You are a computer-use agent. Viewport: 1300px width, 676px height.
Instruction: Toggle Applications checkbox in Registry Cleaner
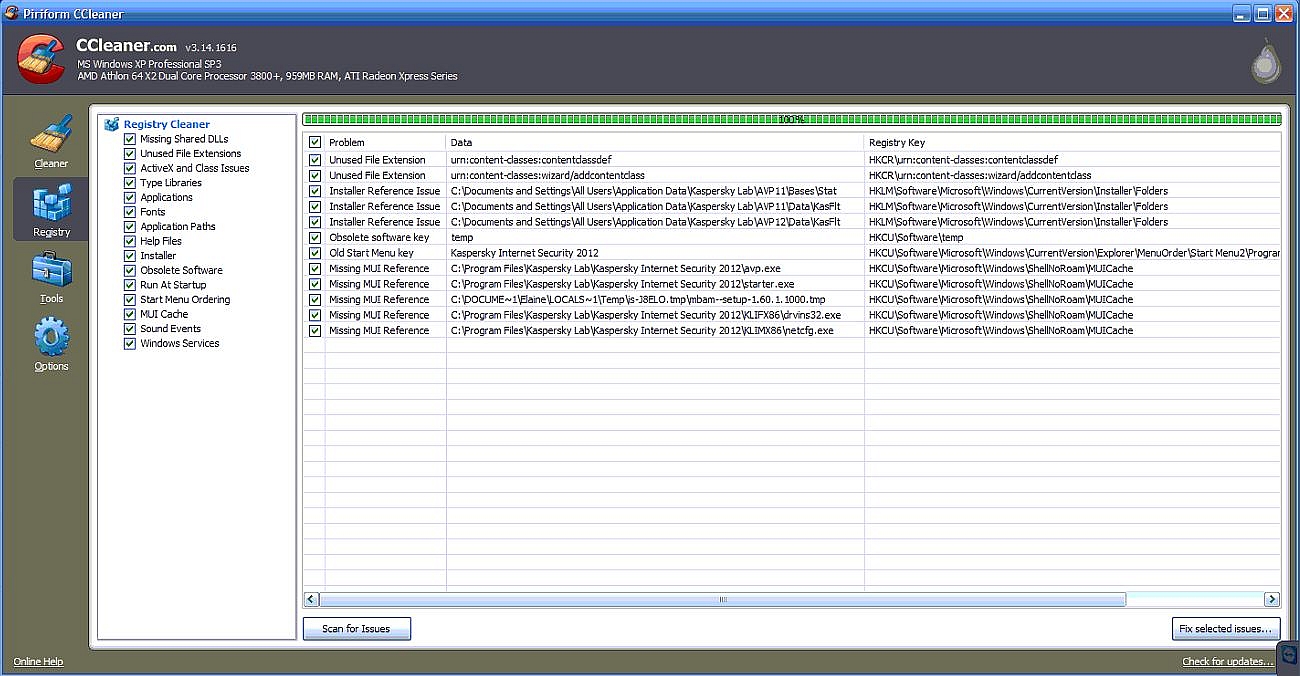click(130, 197)
